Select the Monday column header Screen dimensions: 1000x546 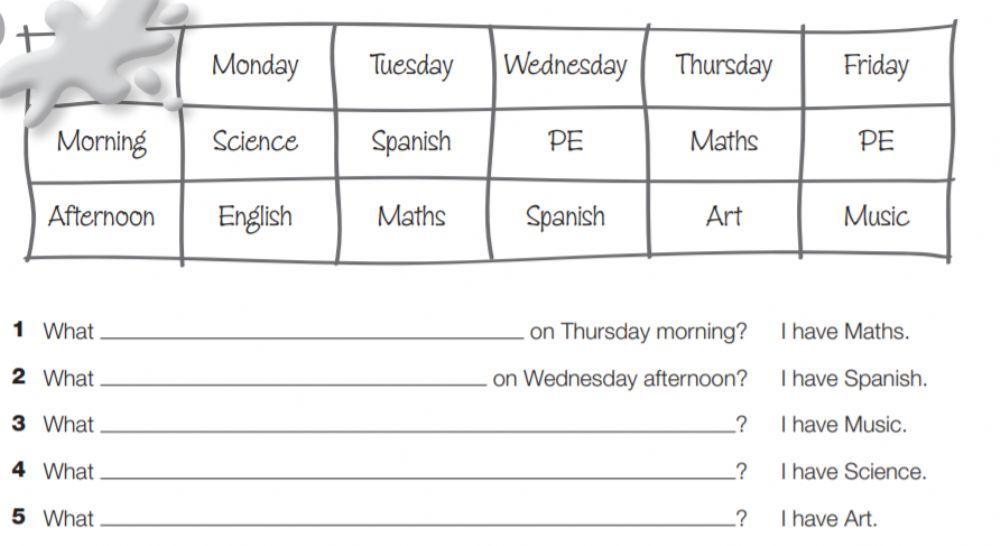point(255,66)
